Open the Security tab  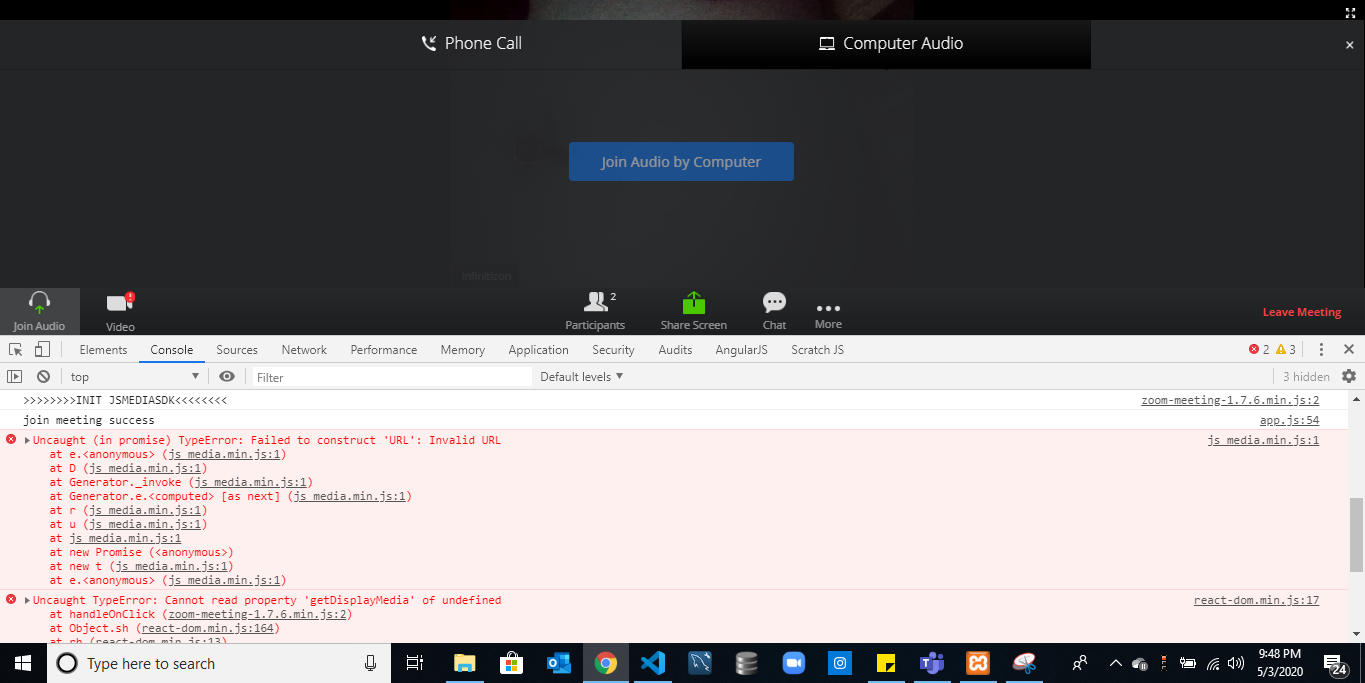point(613,349)
